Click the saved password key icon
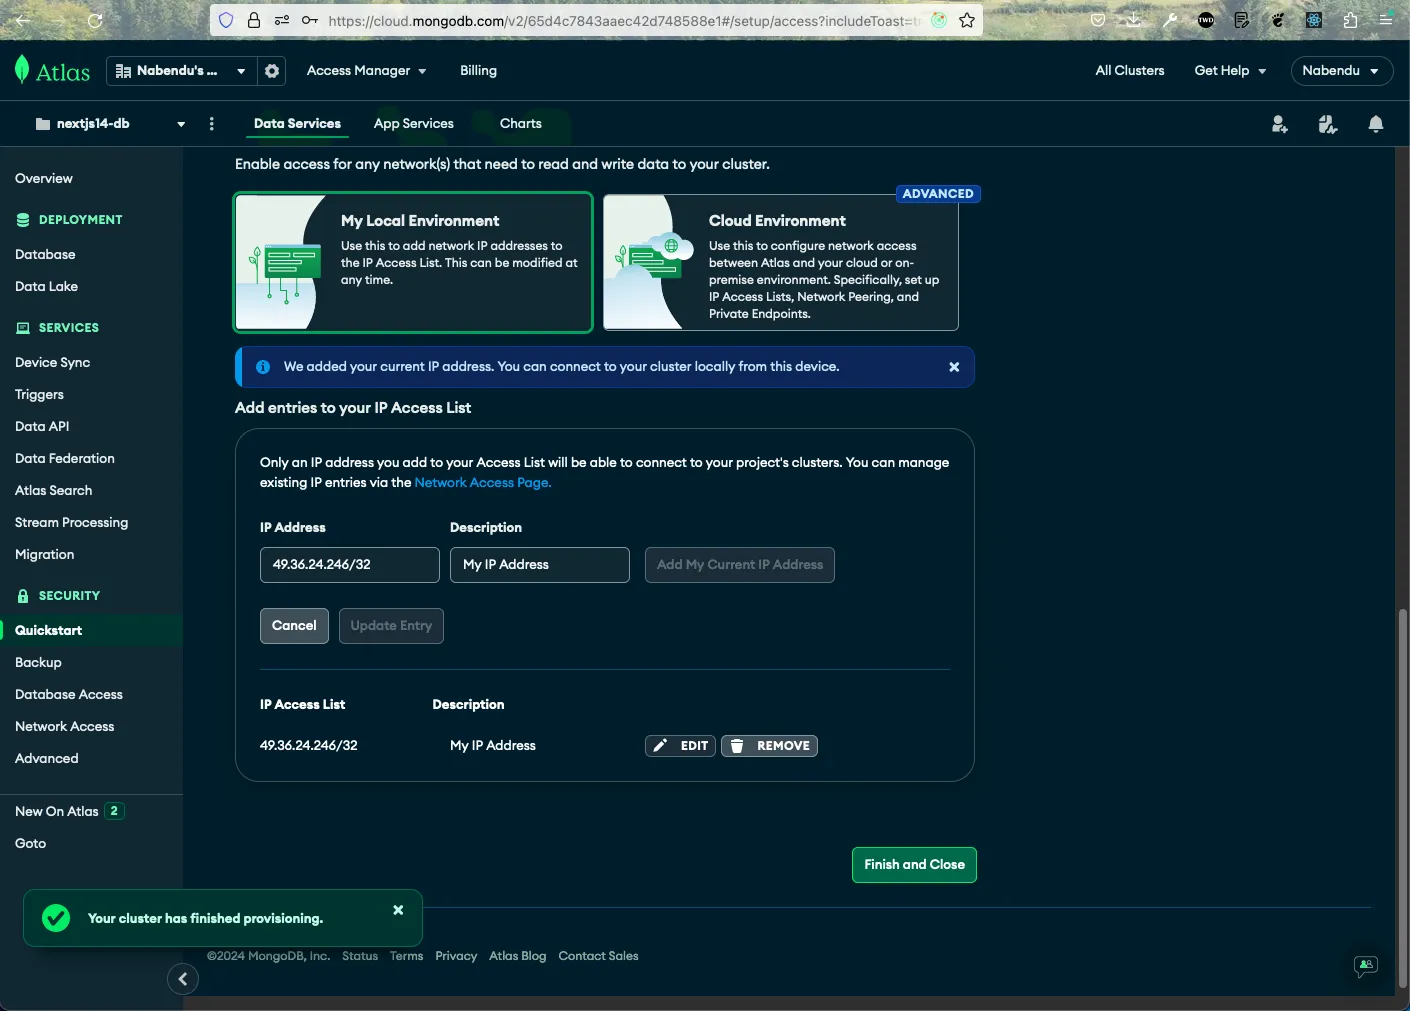Viewport: 1410px width, 1011px height. (310, 20)
